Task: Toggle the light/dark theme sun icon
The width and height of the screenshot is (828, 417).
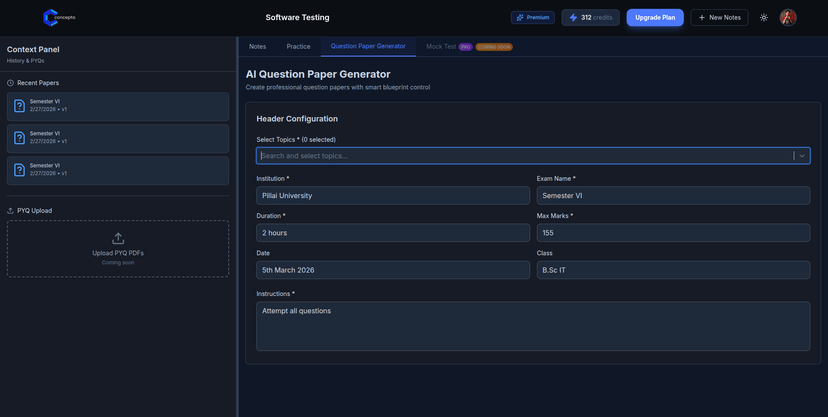Action: point(764,18)
